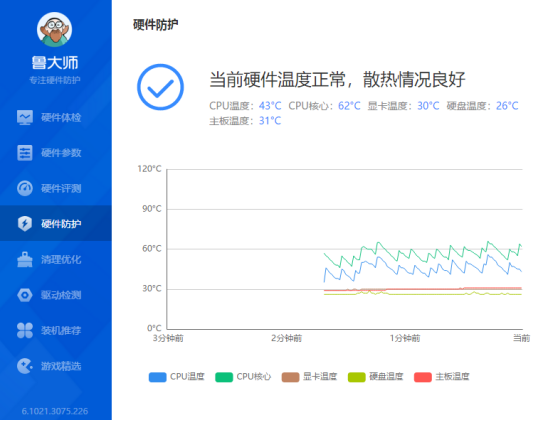
Task: Toggle CPU核心 green legend swatch
Action: point(224,377)
